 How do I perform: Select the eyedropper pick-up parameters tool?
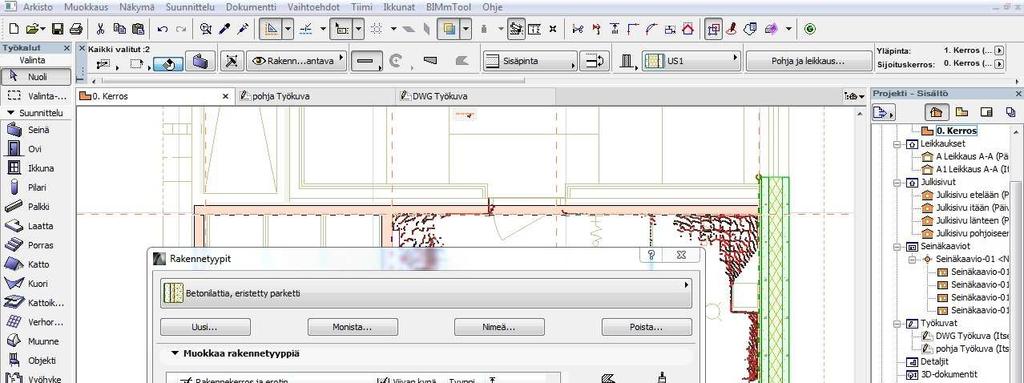225,29
